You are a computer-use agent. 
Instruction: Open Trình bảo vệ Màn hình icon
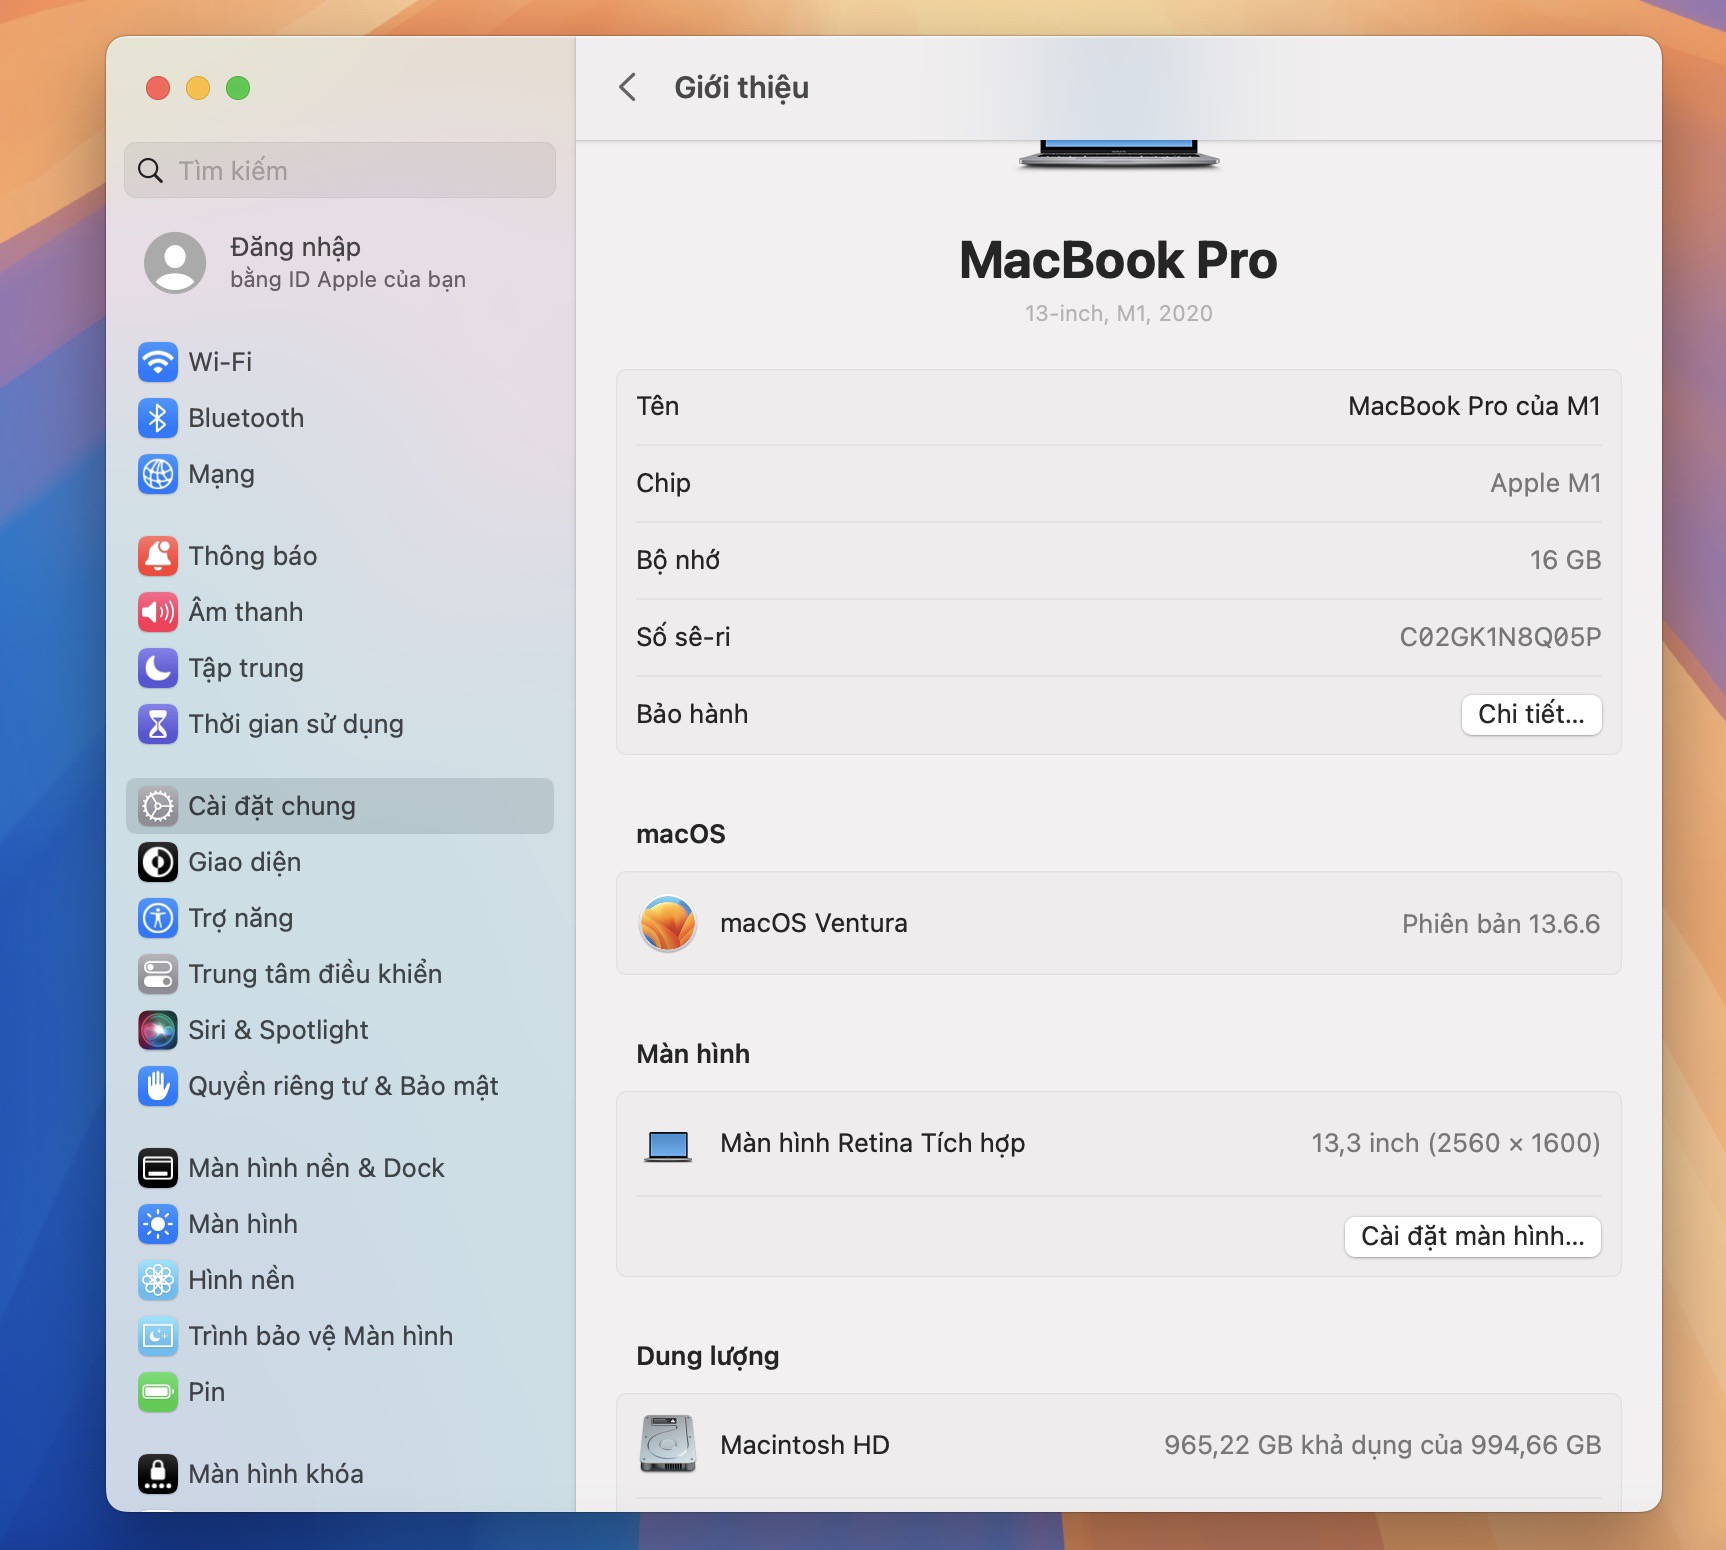158,1336
